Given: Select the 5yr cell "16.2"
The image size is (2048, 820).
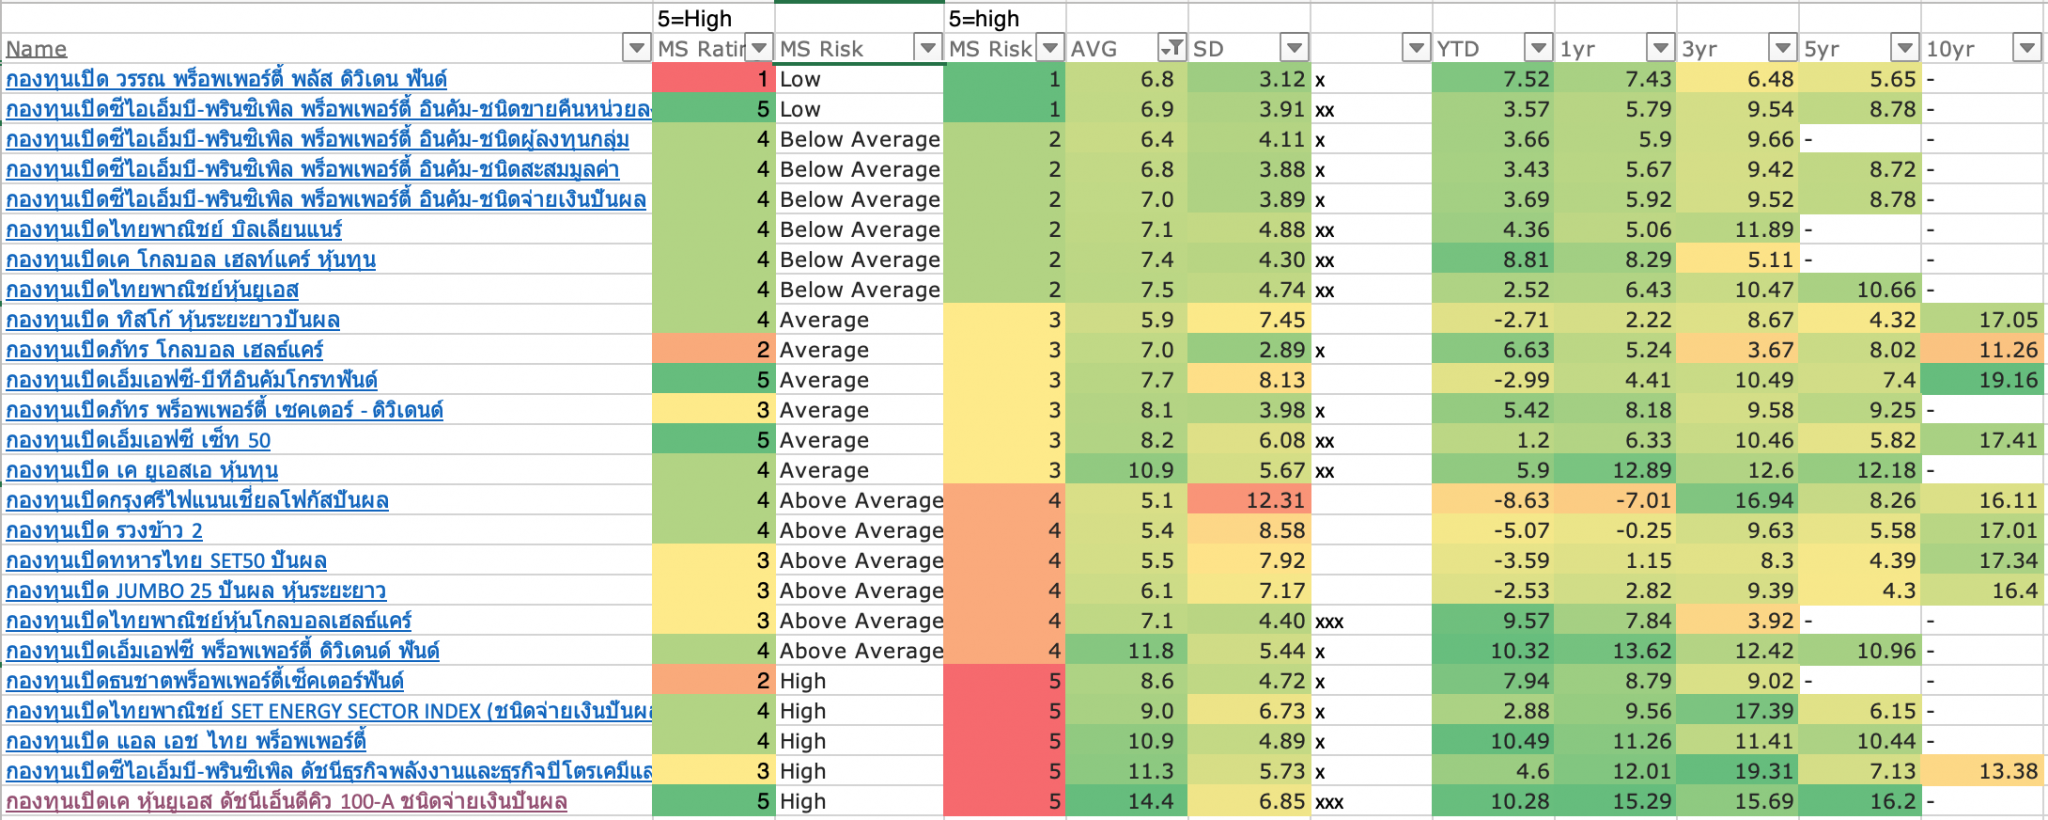Looking at the screenshot, I should point(1858,800).
